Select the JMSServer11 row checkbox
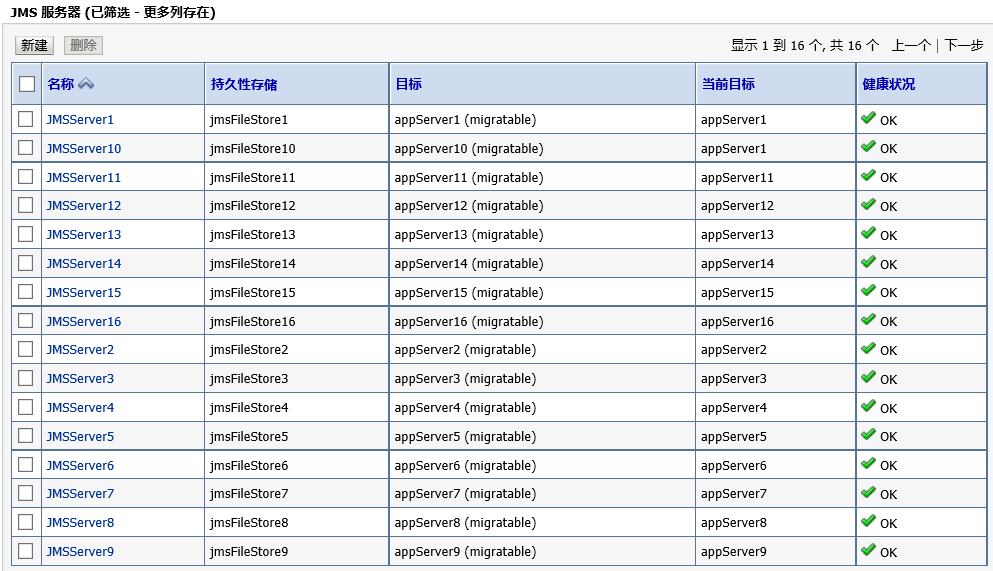Viewport: 993px width, 571px height. pos(25,177)
